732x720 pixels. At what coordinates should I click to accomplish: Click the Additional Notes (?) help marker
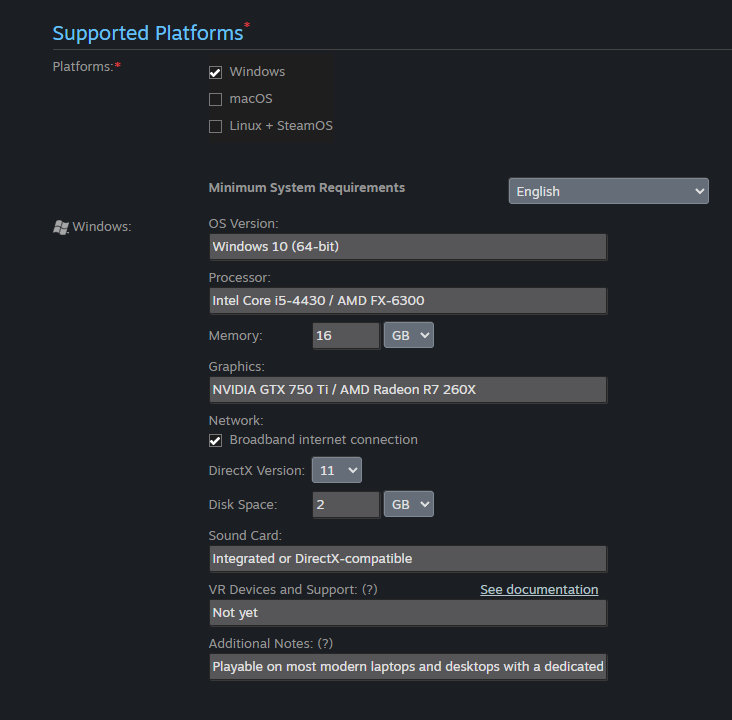click(x=325, y=644)
